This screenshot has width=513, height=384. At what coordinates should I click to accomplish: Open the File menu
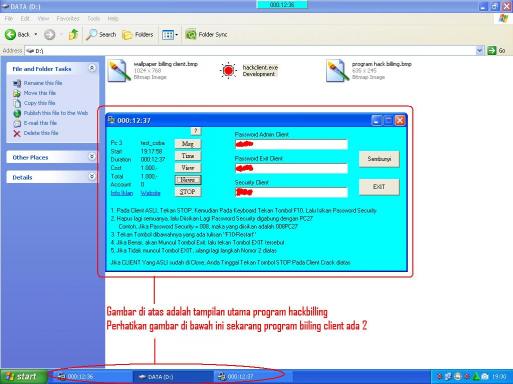click(x=9, y=19)
